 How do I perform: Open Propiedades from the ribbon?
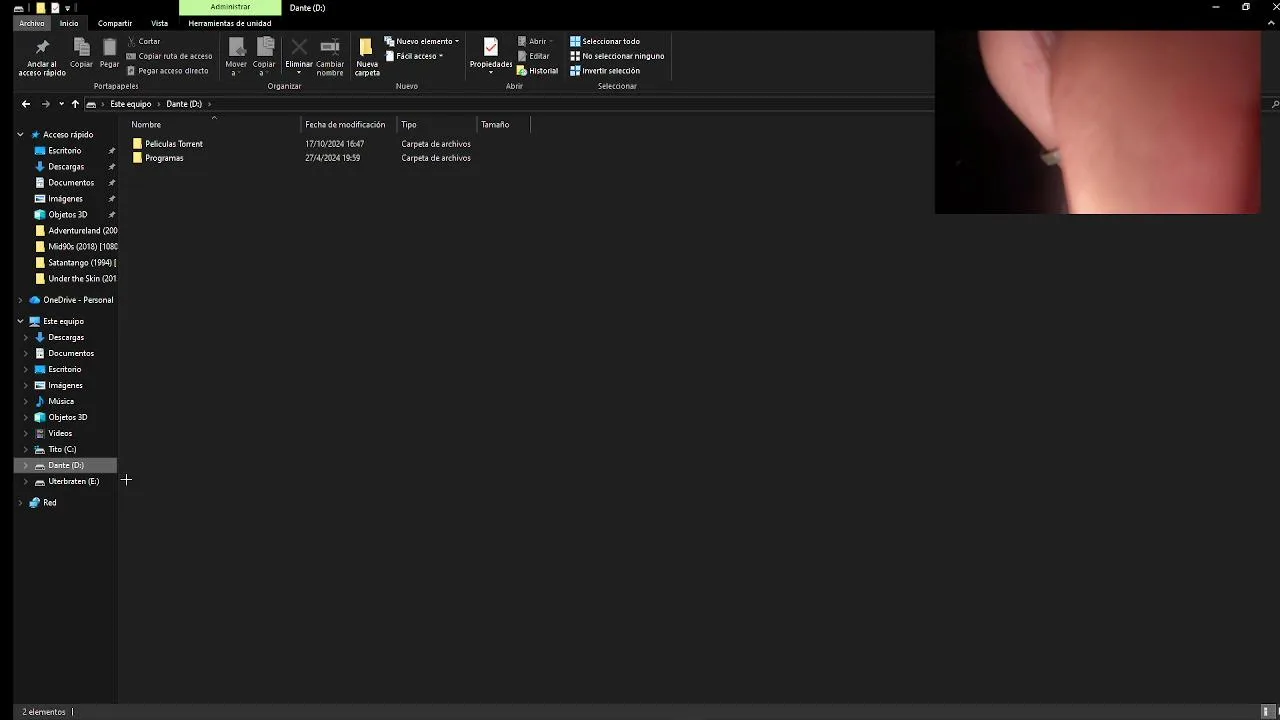coord(491,57)
